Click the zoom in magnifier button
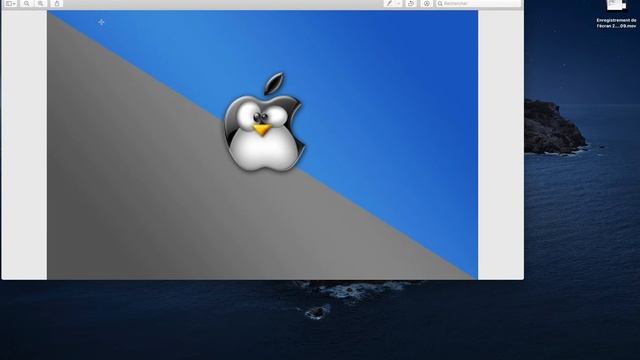Image resolution: width=640 pixels, height=360 pixels. (x=40, y=3)
